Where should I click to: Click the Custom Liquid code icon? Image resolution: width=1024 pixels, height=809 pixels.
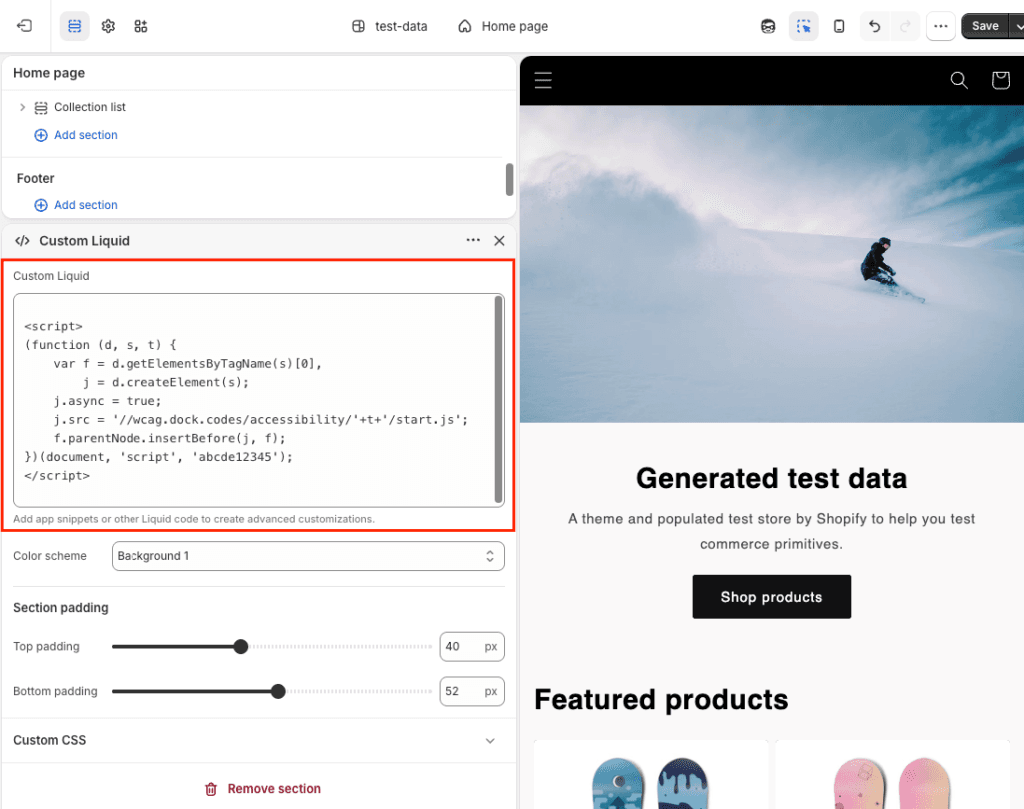22,241
